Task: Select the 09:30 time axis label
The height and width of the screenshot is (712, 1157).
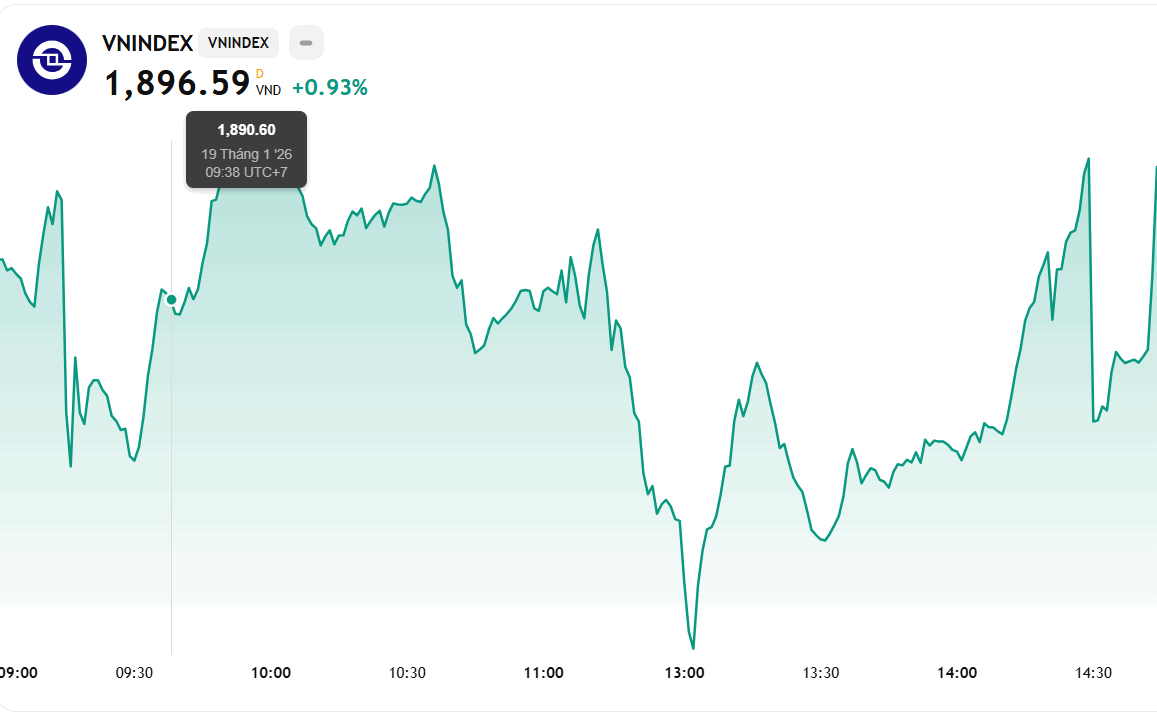Action: (x=135, y=673)
